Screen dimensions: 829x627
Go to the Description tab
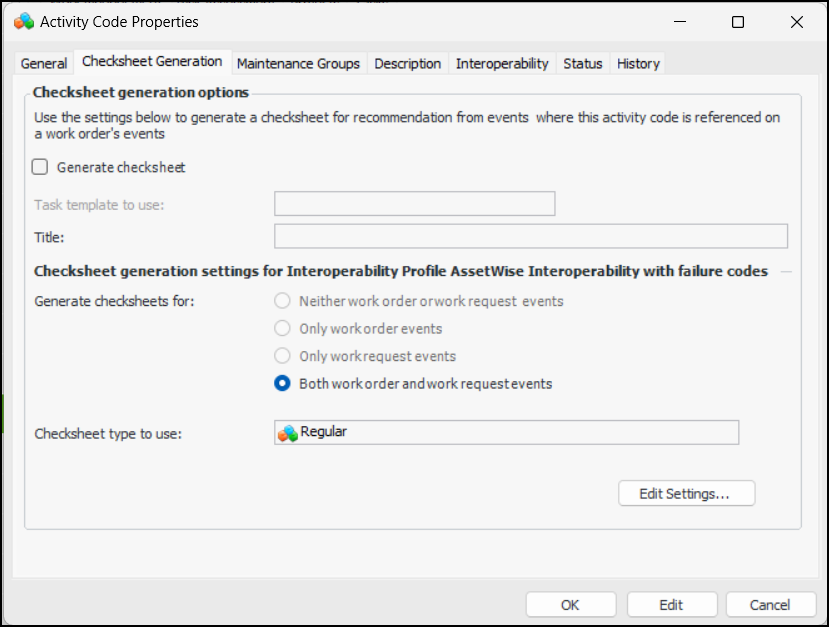(x=407, y=63)
